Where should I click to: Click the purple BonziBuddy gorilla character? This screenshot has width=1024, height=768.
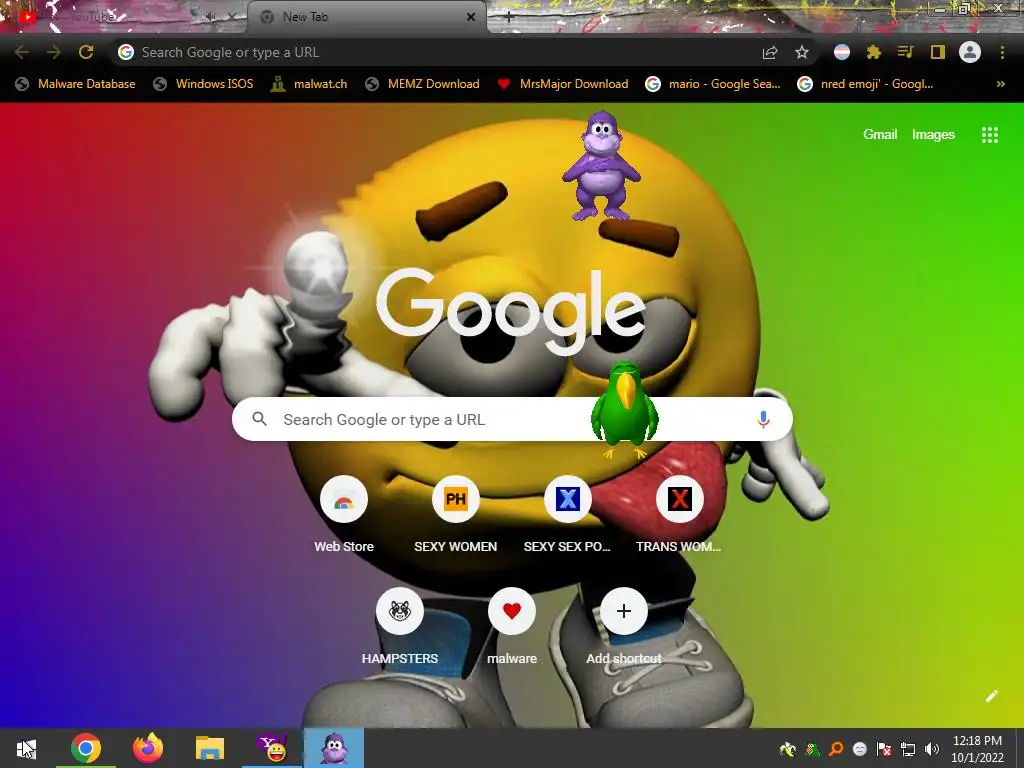tap(601, 167)
